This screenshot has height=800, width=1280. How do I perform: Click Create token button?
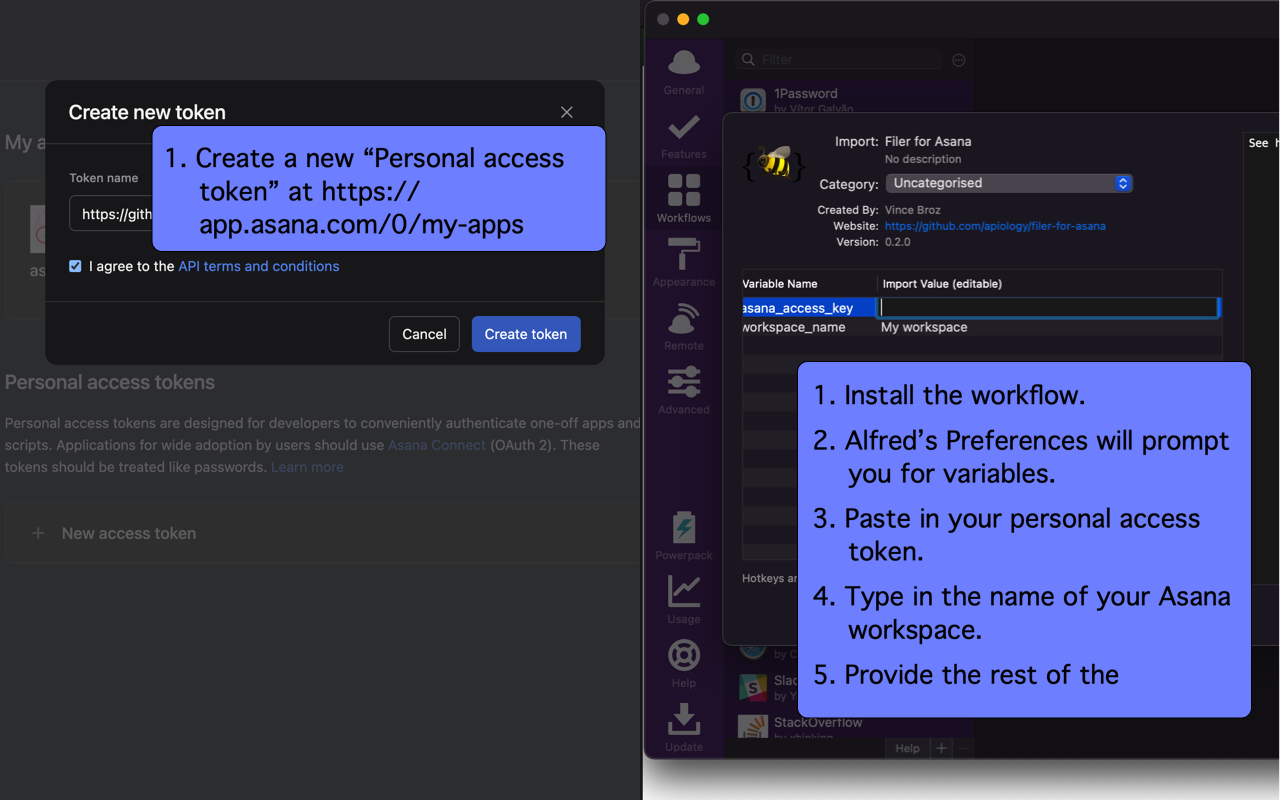tap(526, 334)
